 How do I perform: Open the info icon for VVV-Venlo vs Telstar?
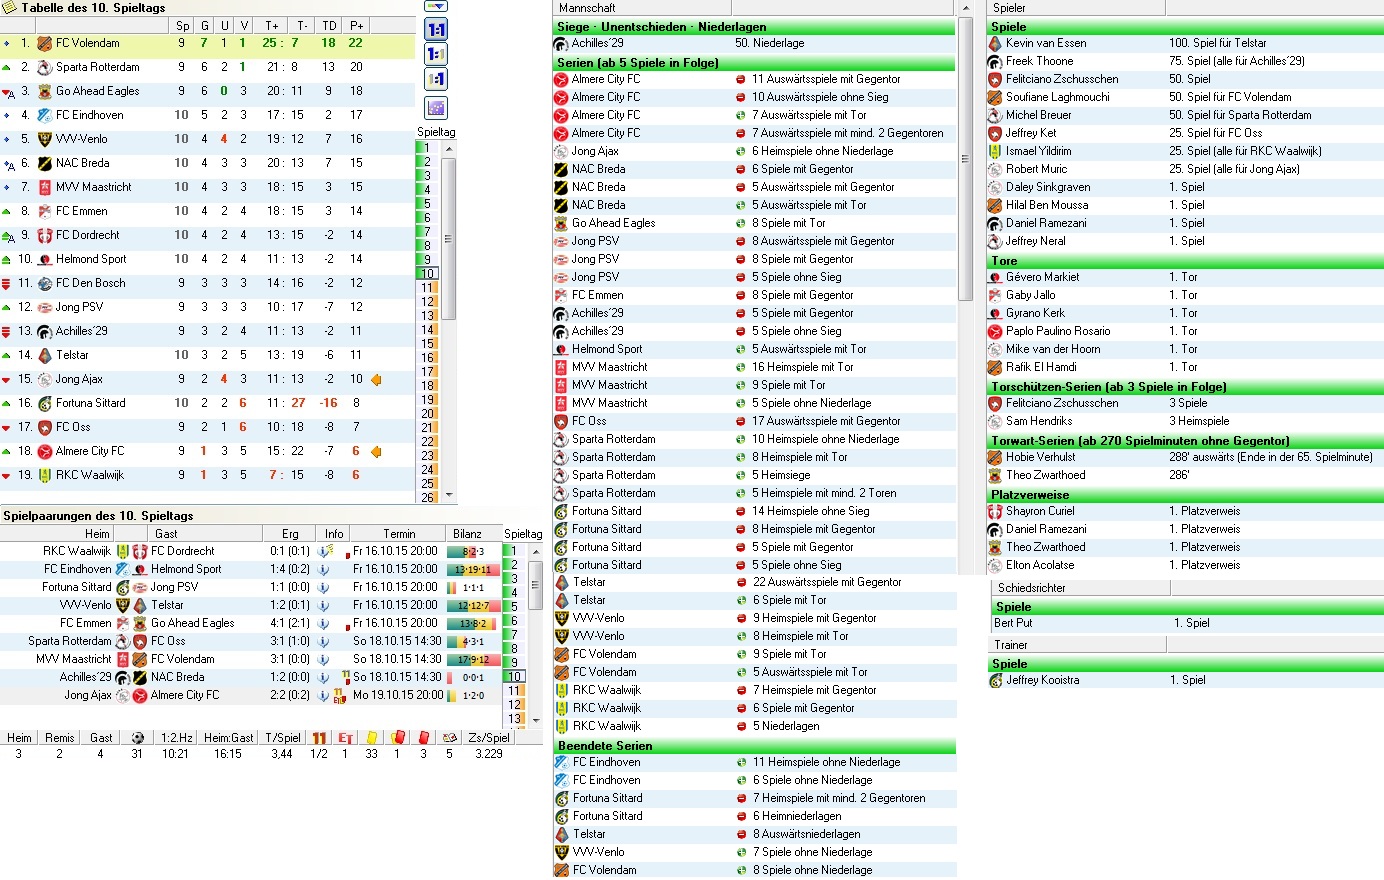(325, 605)
